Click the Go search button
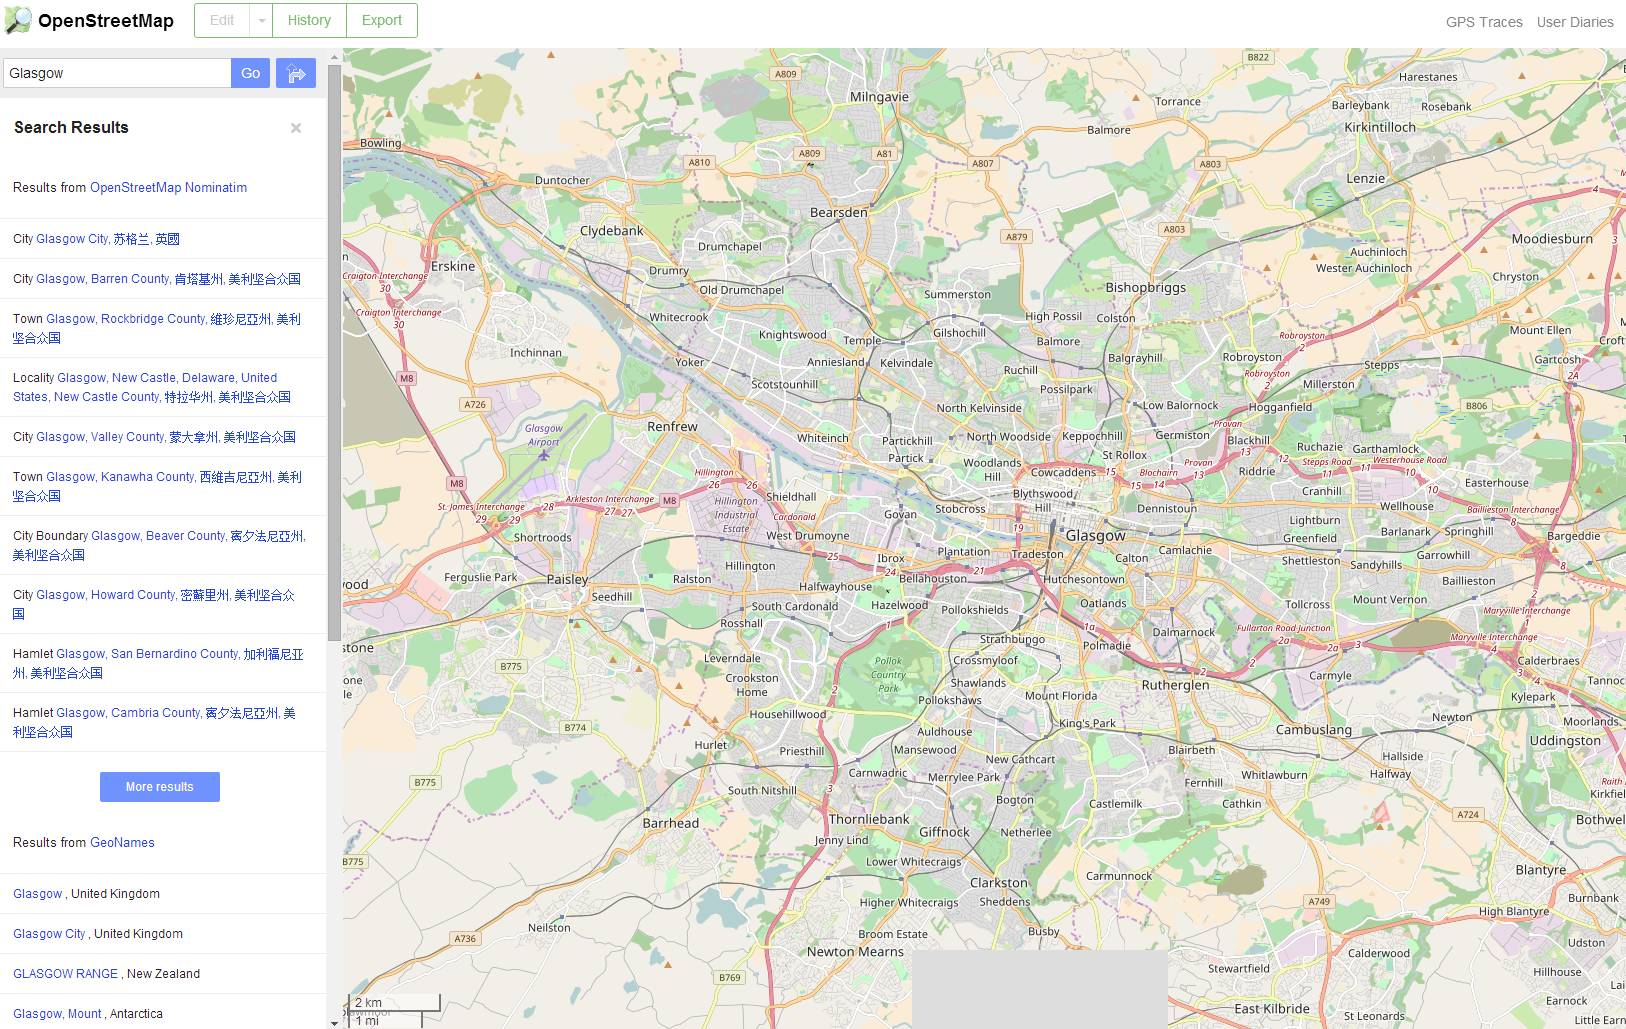The height and width of the screenshot is (1029, 1626). click(x=251, y=73)
